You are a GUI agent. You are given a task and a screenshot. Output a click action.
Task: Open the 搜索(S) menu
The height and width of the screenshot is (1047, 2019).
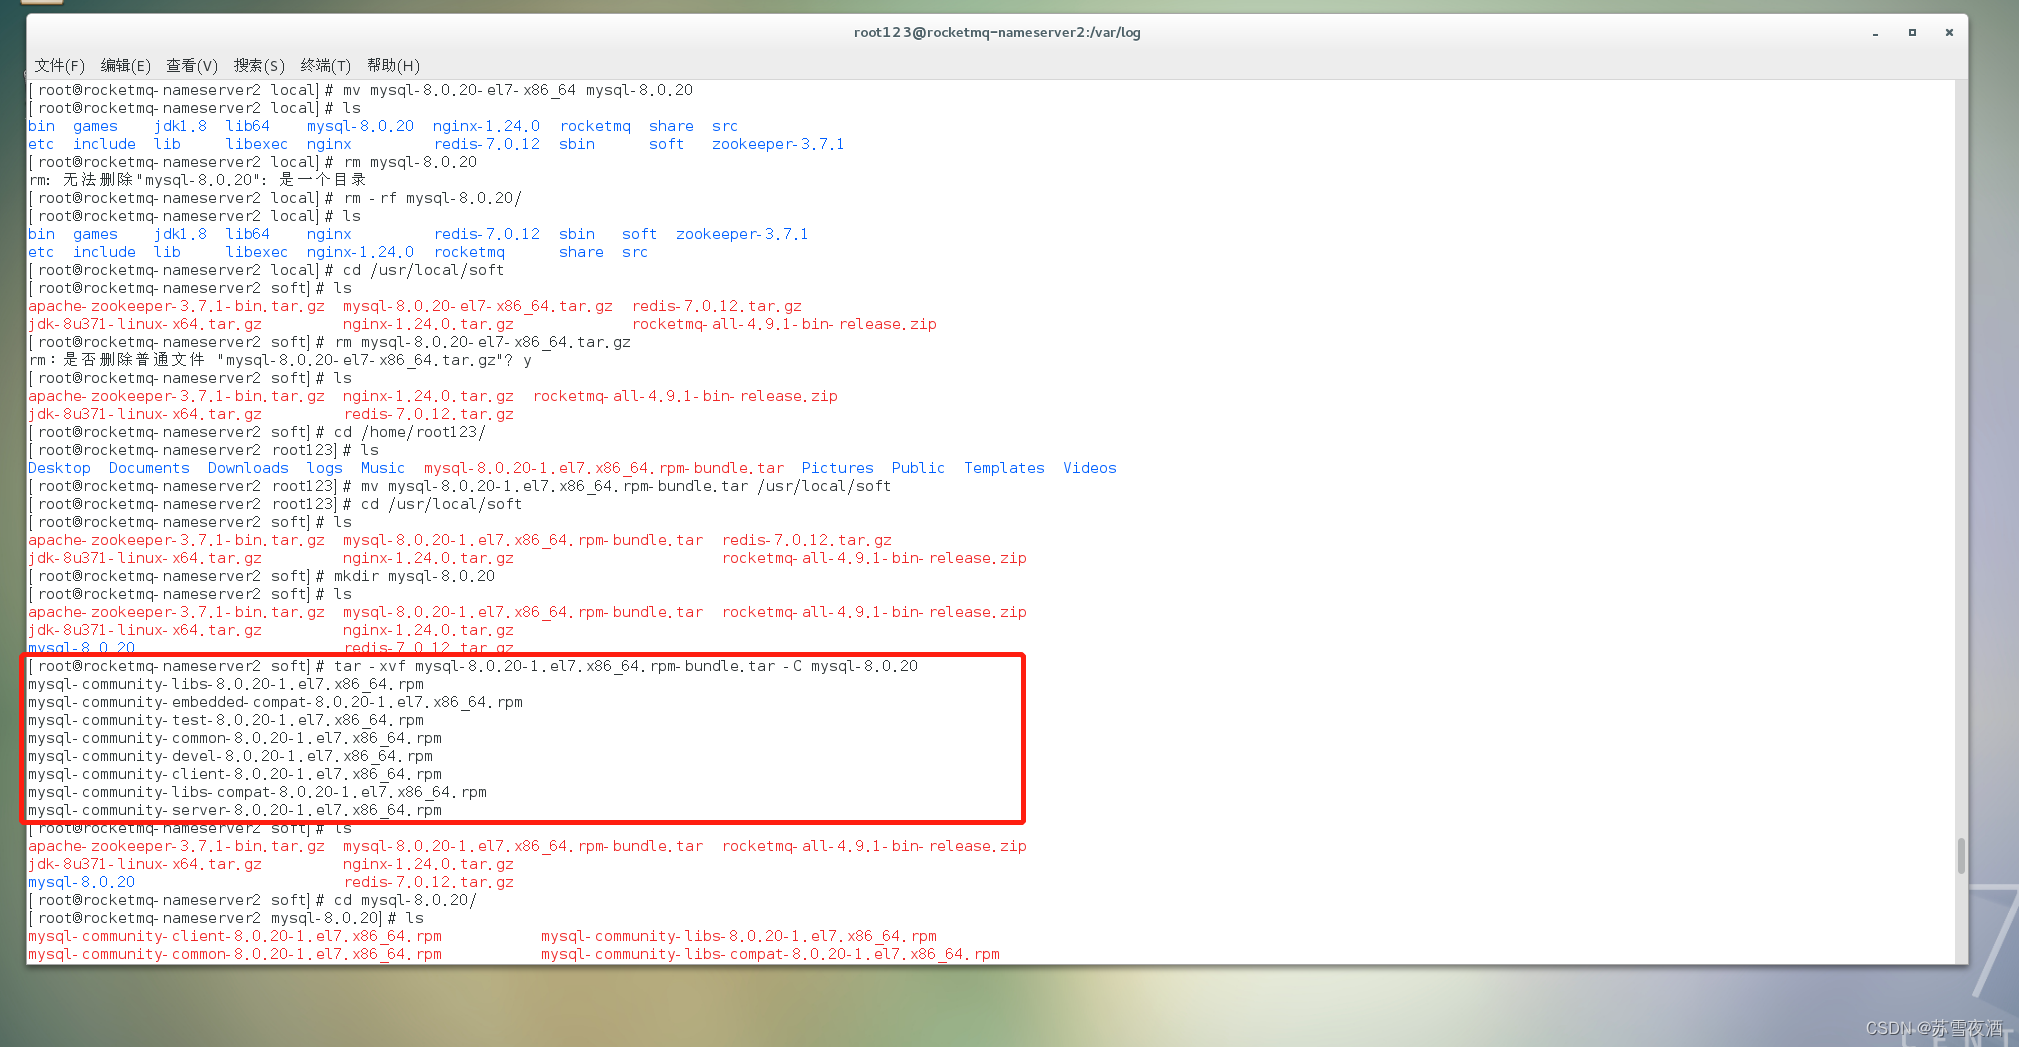pos(258,65)
